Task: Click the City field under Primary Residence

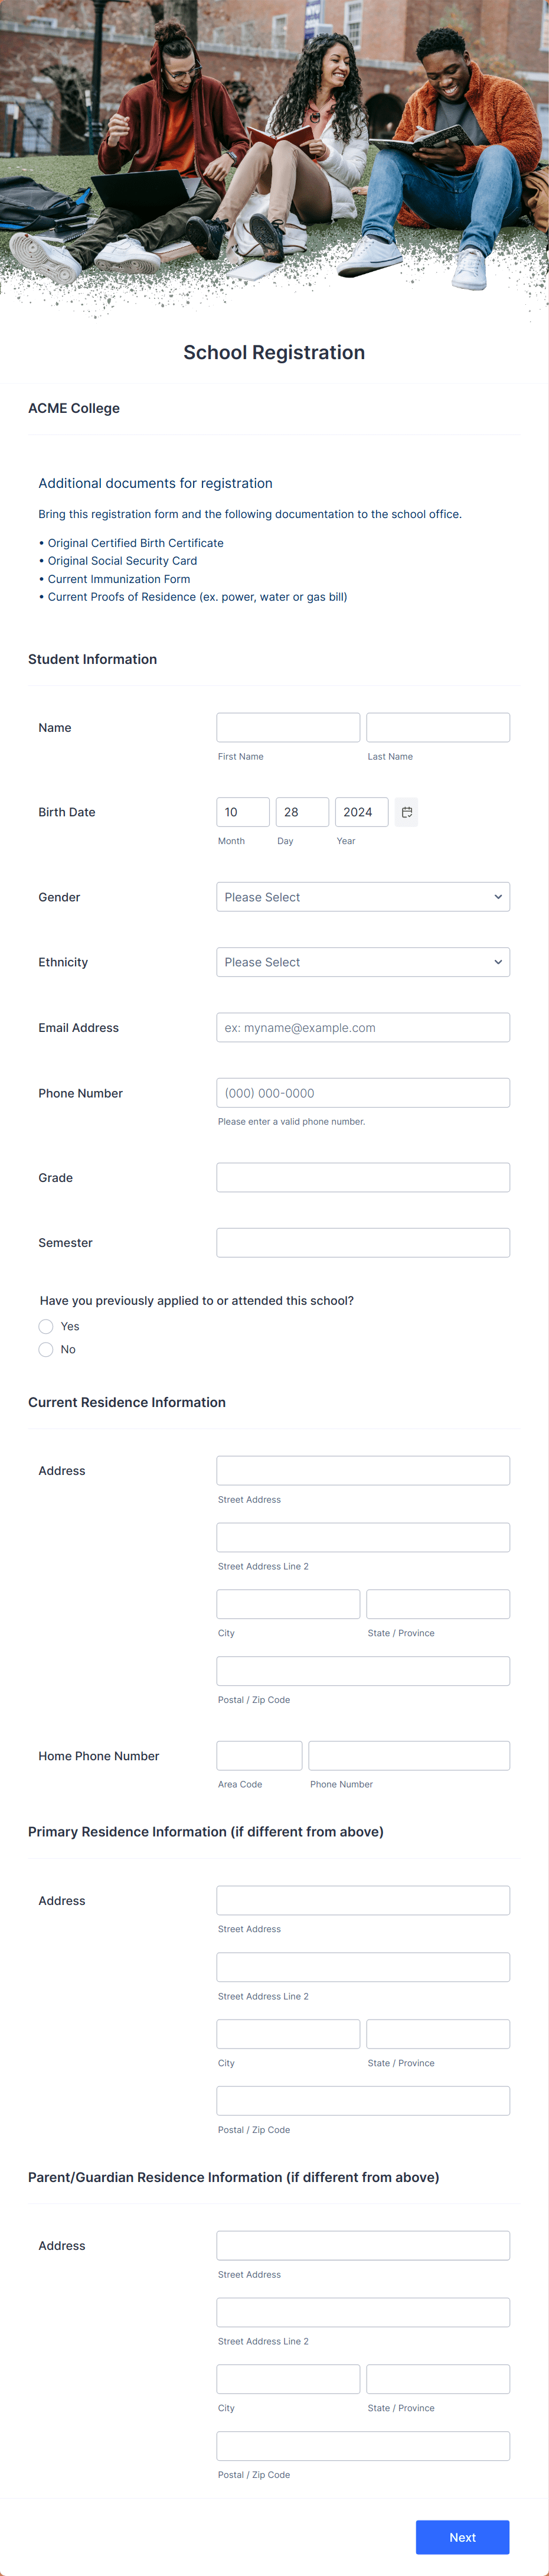Action: [288, 2033]
